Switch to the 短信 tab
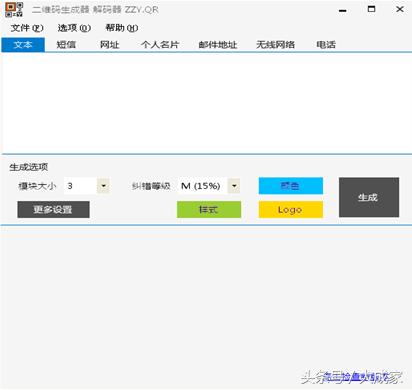 click(x=66, y=45)
